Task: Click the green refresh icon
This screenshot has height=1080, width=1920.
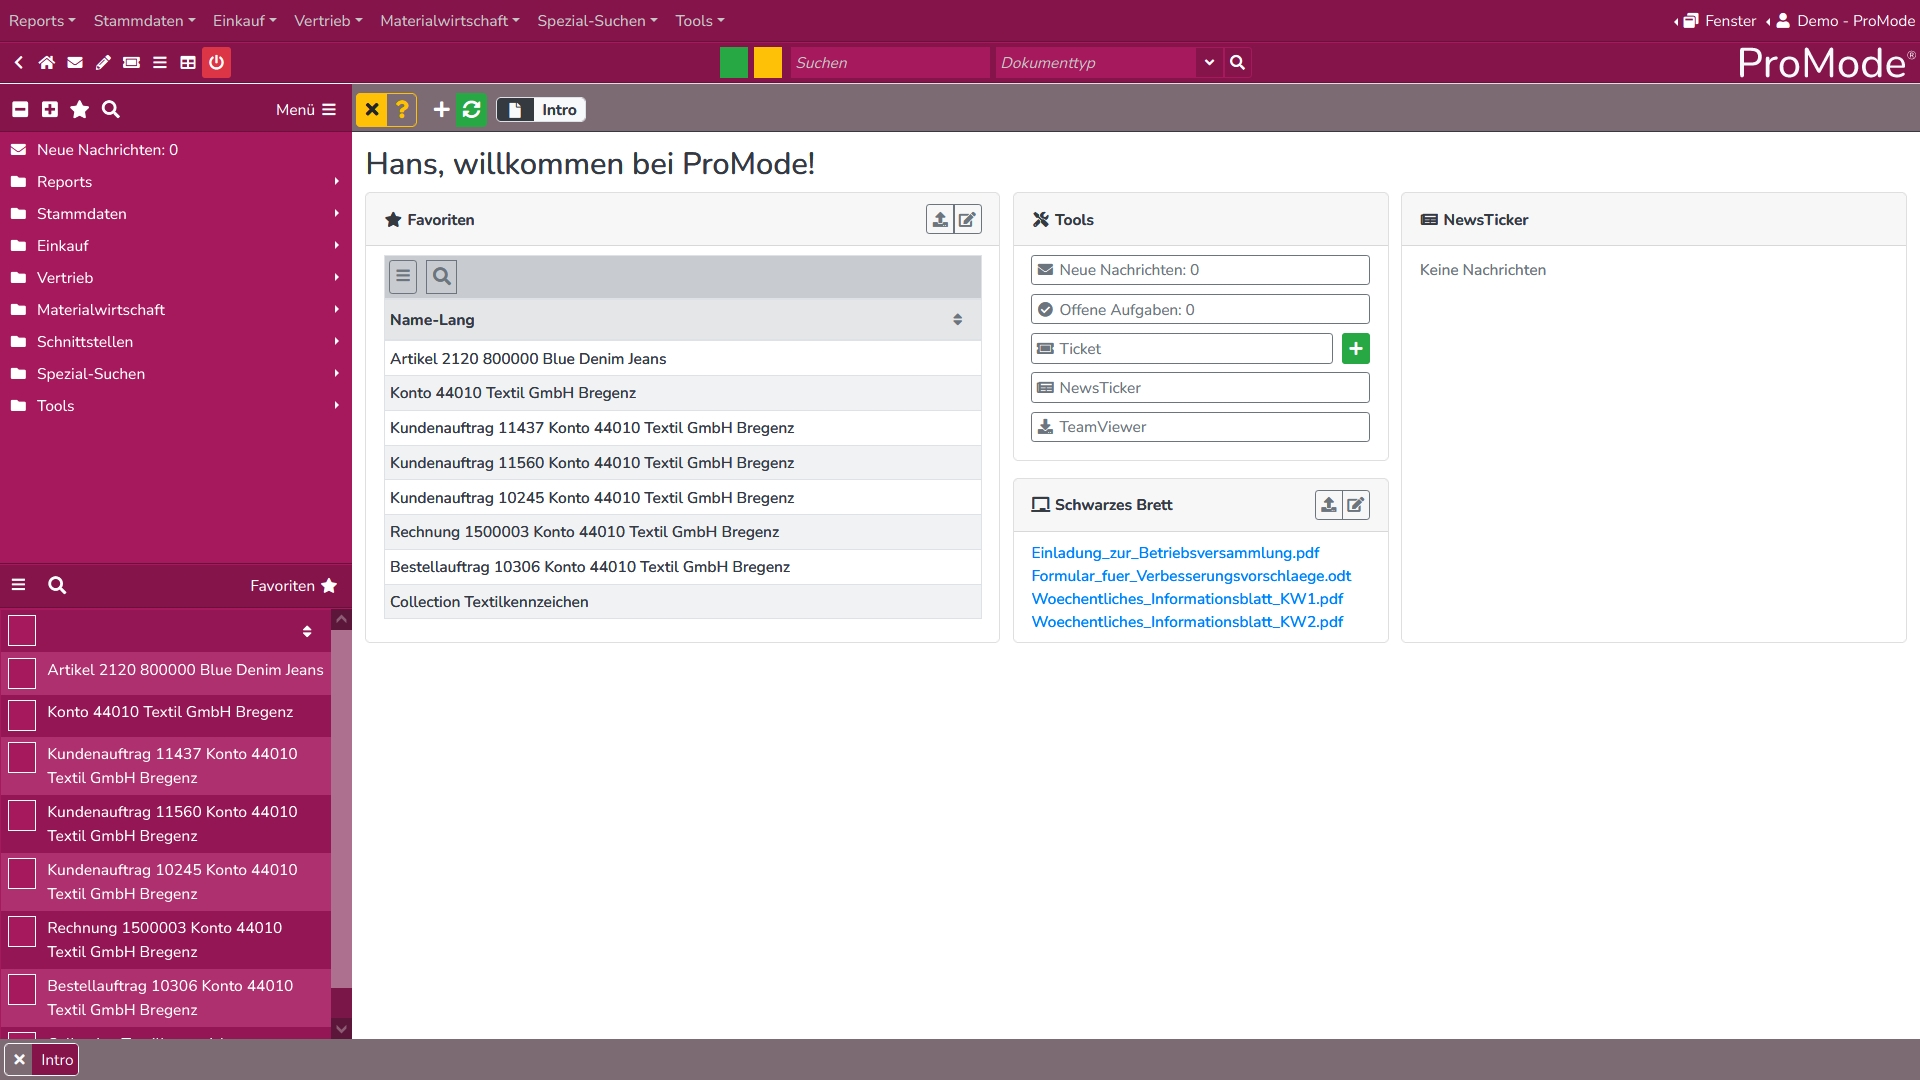Action: [472, 110]
